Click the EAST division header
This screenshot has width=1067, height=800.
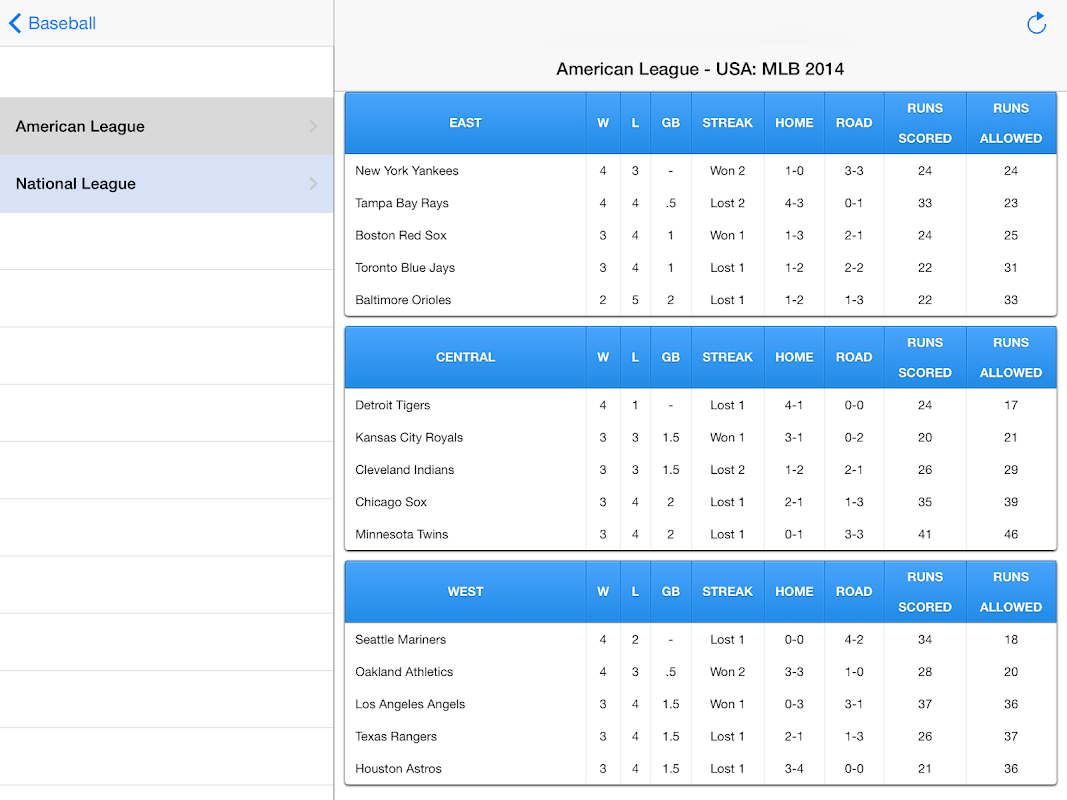pos(465,123)
